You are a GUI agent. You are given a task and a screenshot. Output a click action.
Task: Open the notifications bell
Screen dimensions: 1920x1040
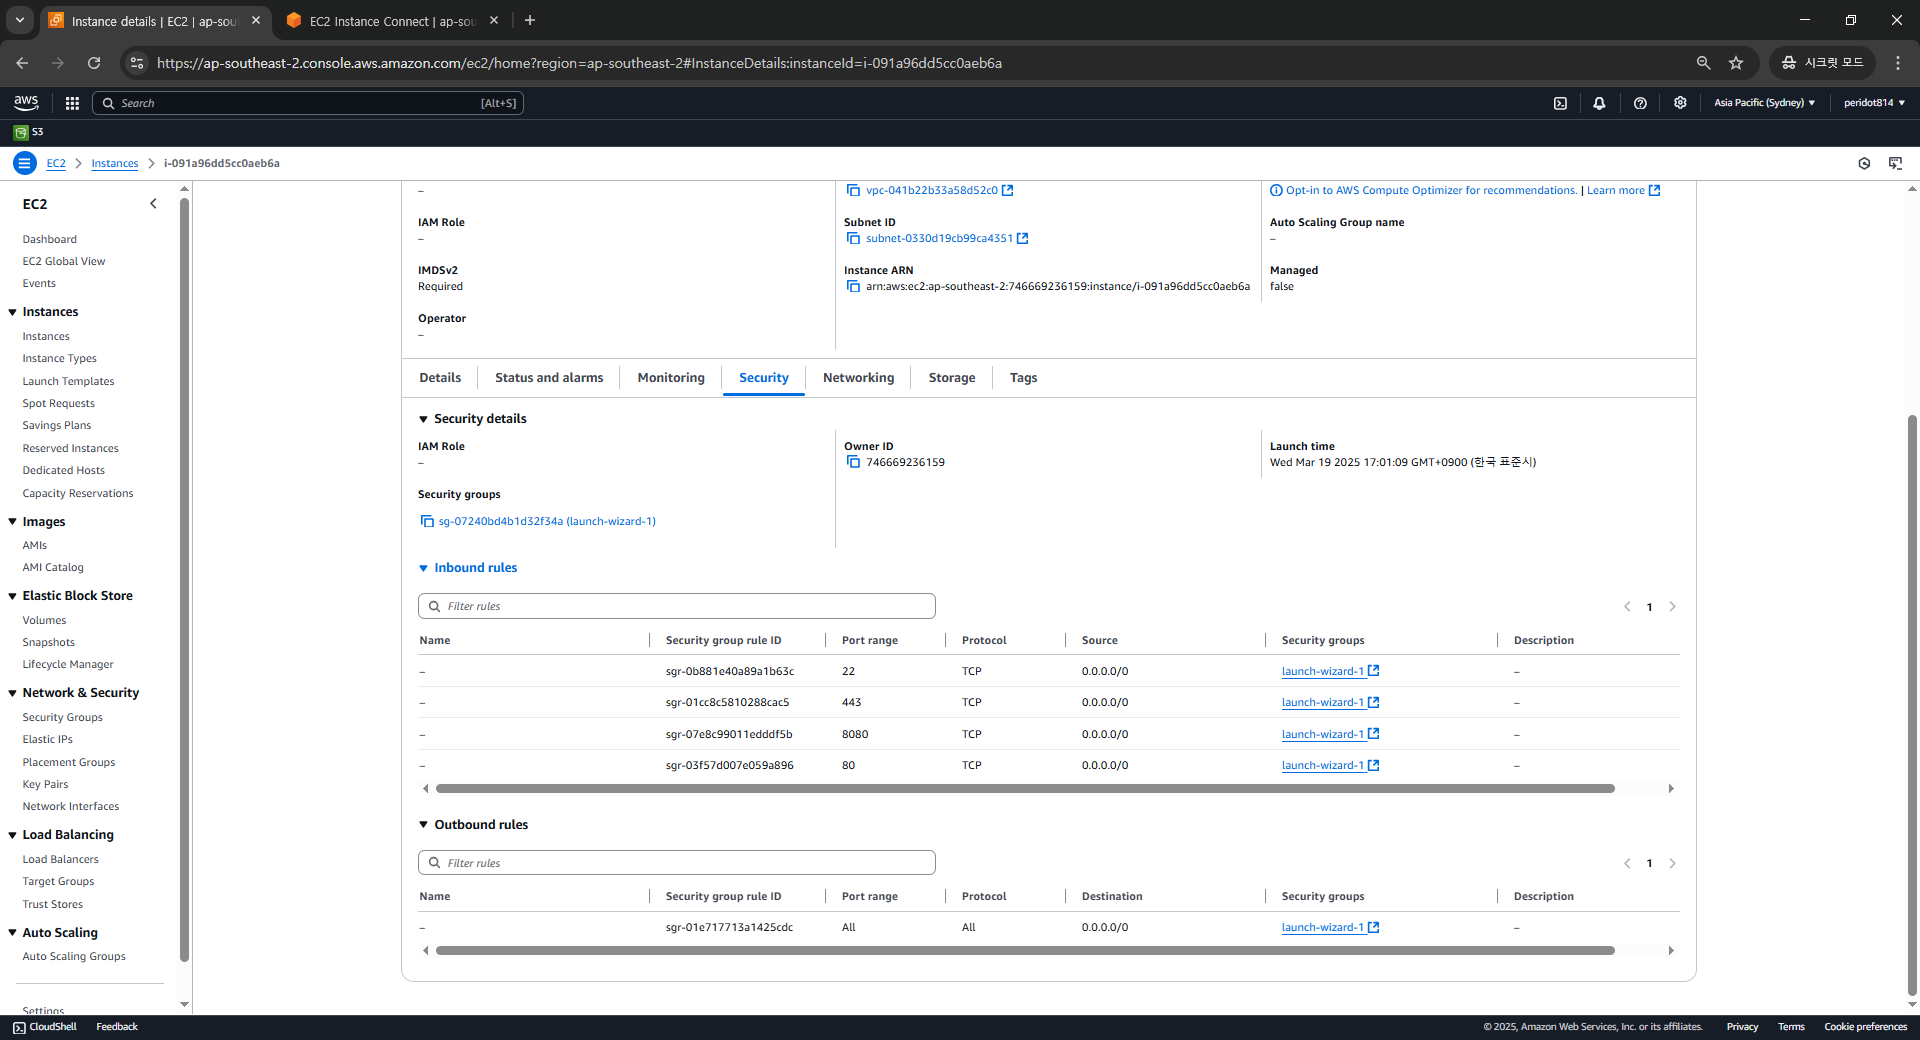(1599, 103)
